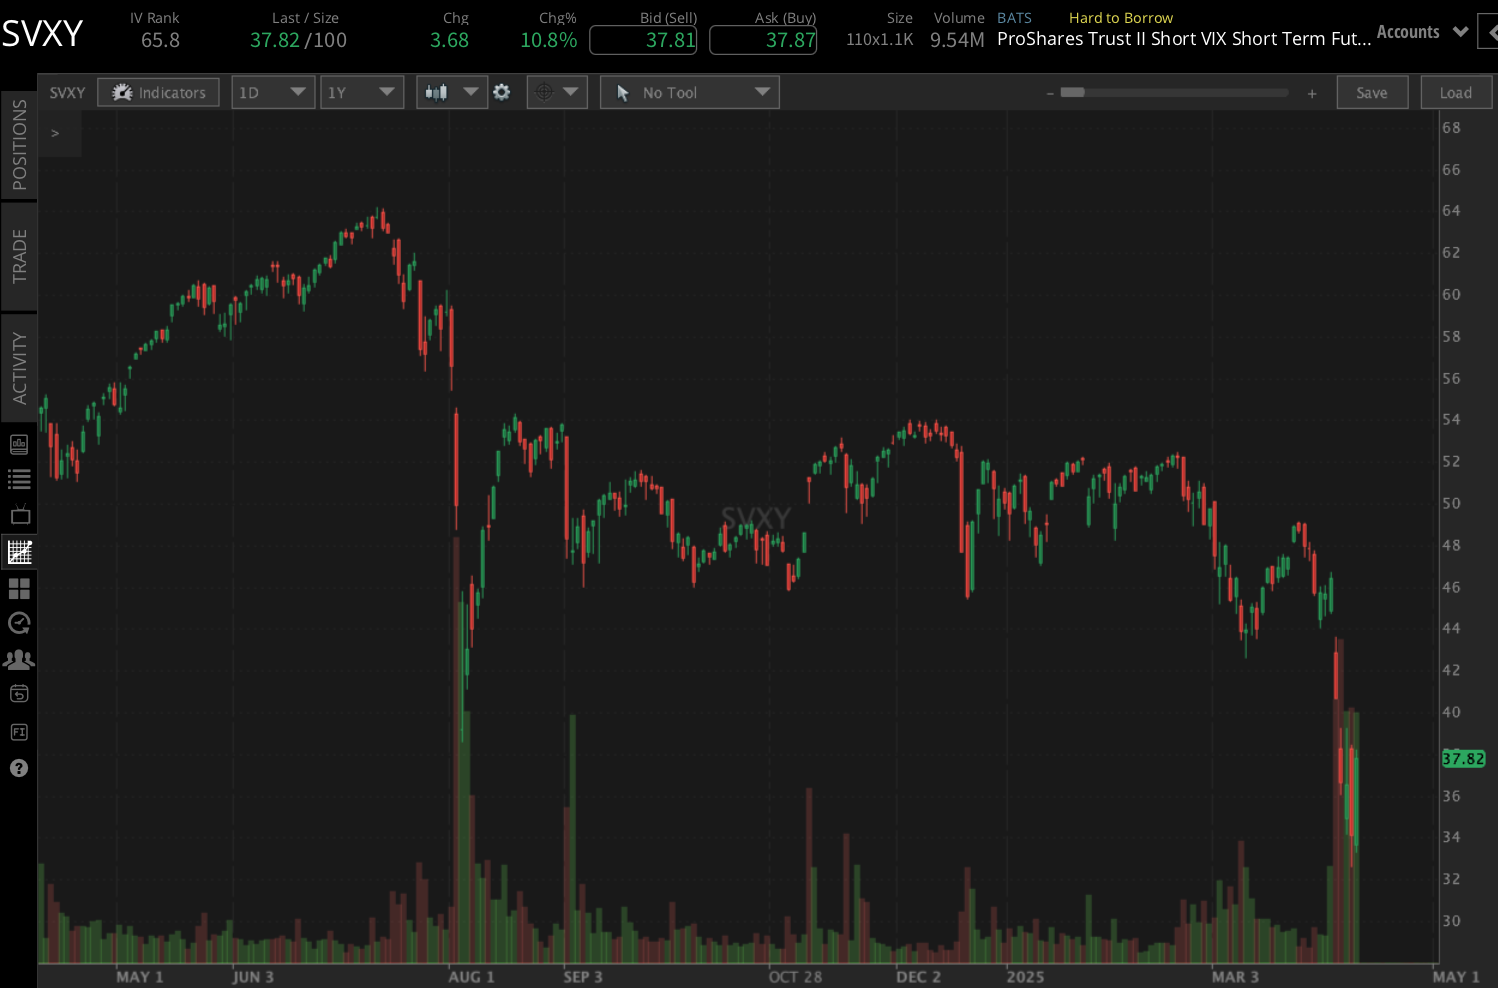Open the help question mark icon
This screenshot has height=988, width=1498.
pyautogui.click(x=19, y=768)
